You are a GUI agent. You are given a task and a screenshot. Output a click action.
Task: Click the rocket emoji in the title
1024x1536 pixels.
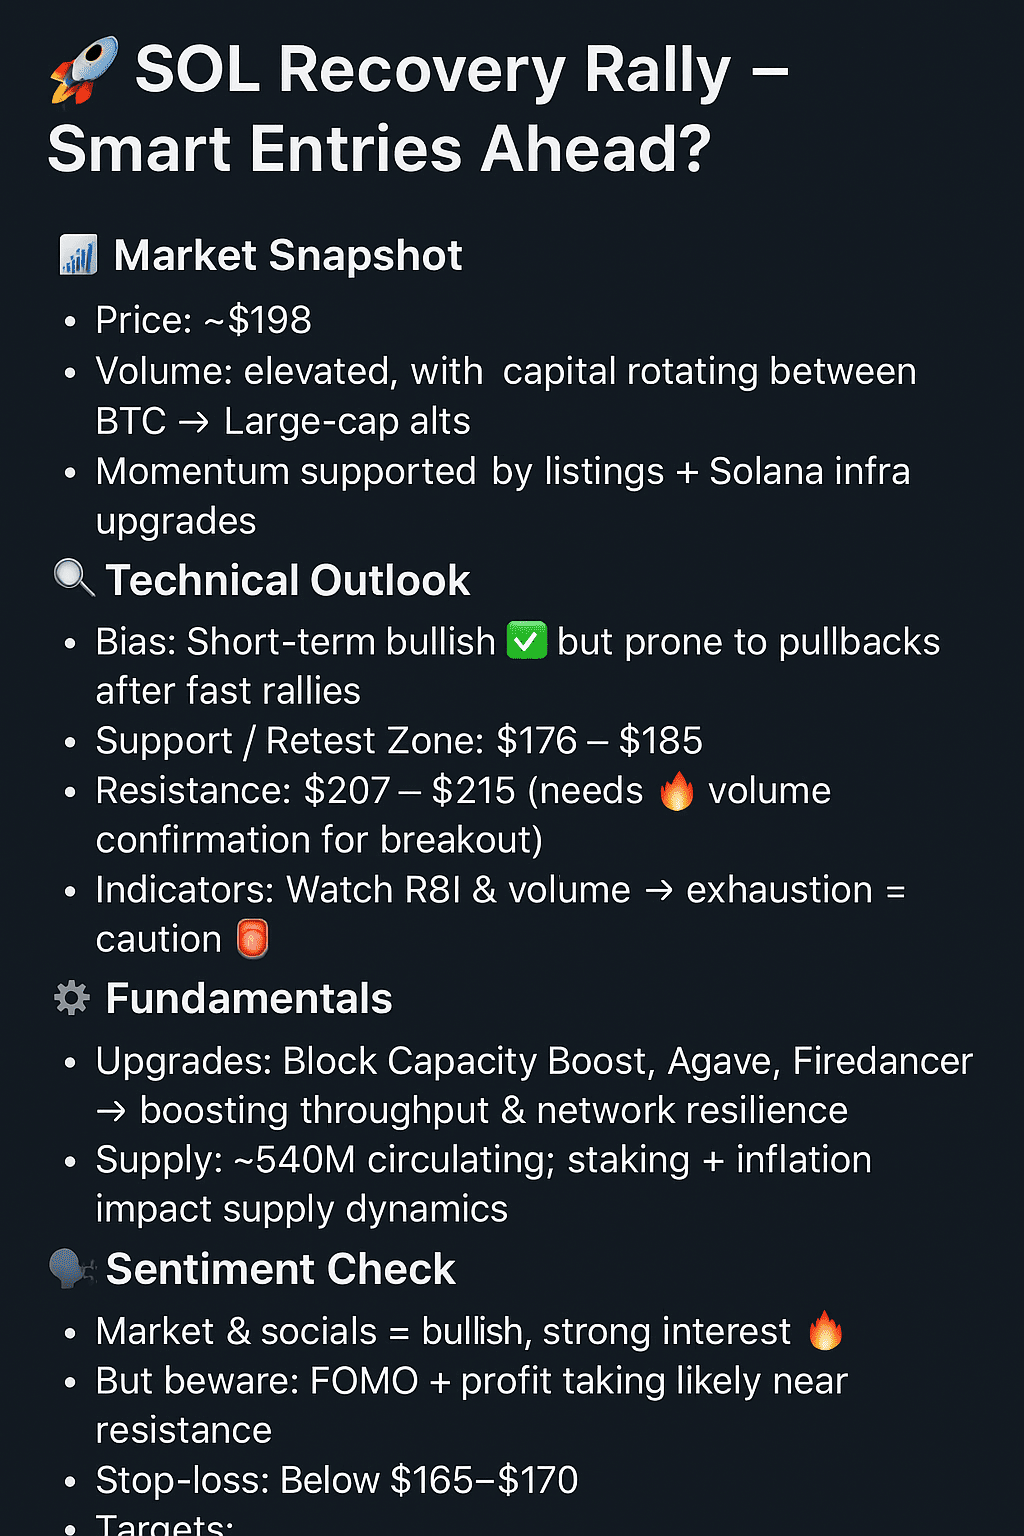[84, 70]
